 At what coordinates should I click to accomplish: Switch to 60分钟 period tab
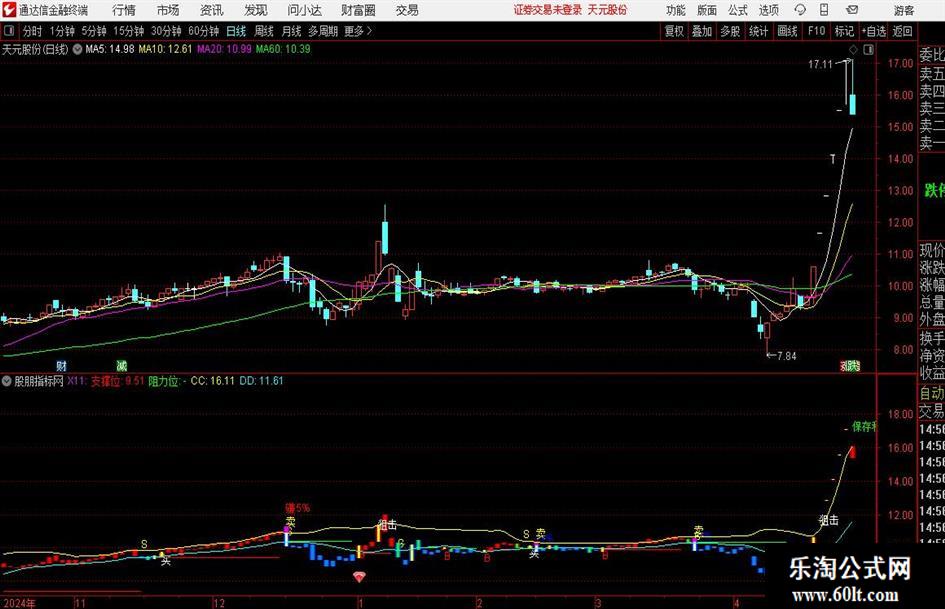[203, 31]
